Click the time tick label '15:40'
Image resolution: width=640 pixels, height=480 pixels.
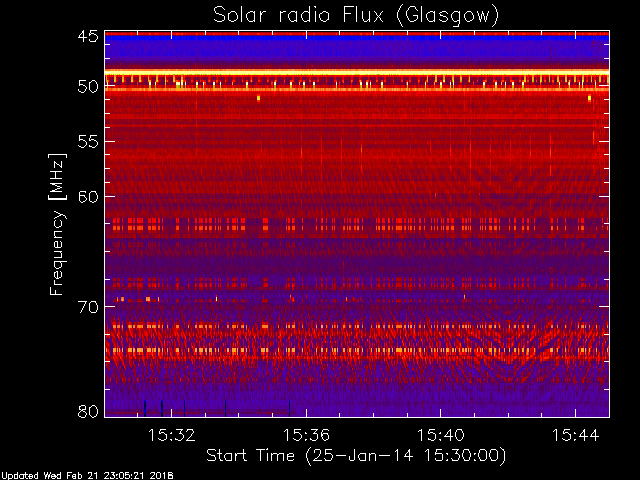pyautogui.click(x=440, y=435)
